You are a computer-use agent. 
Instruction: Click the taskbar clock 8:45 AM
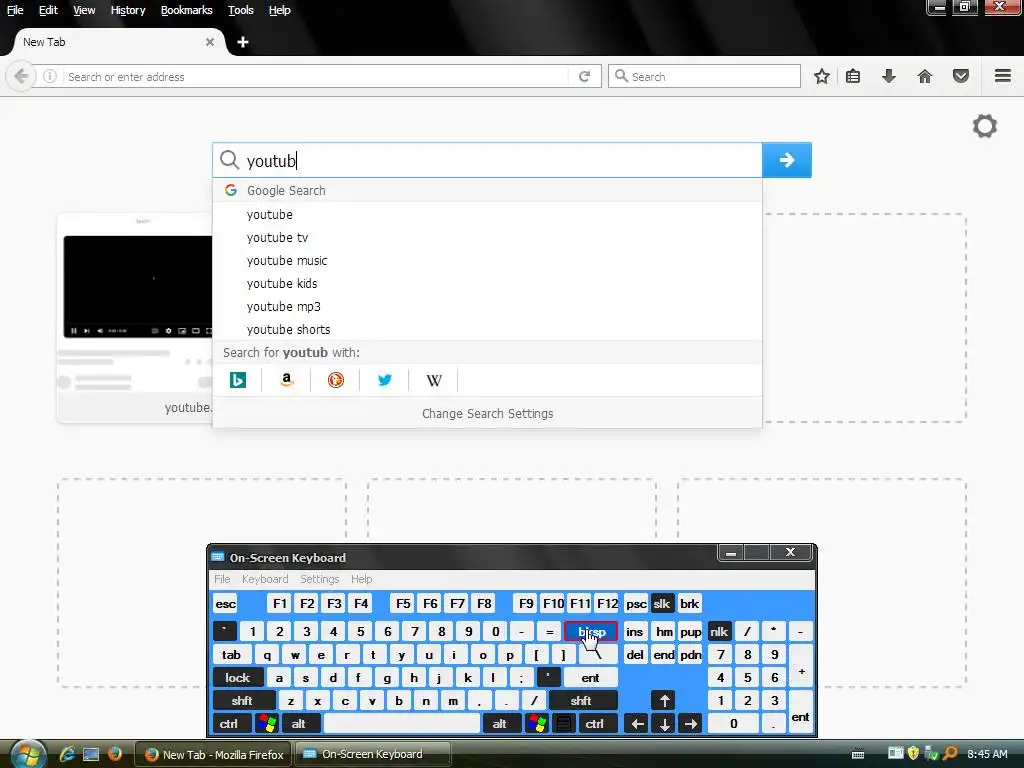tap(987, 754)
